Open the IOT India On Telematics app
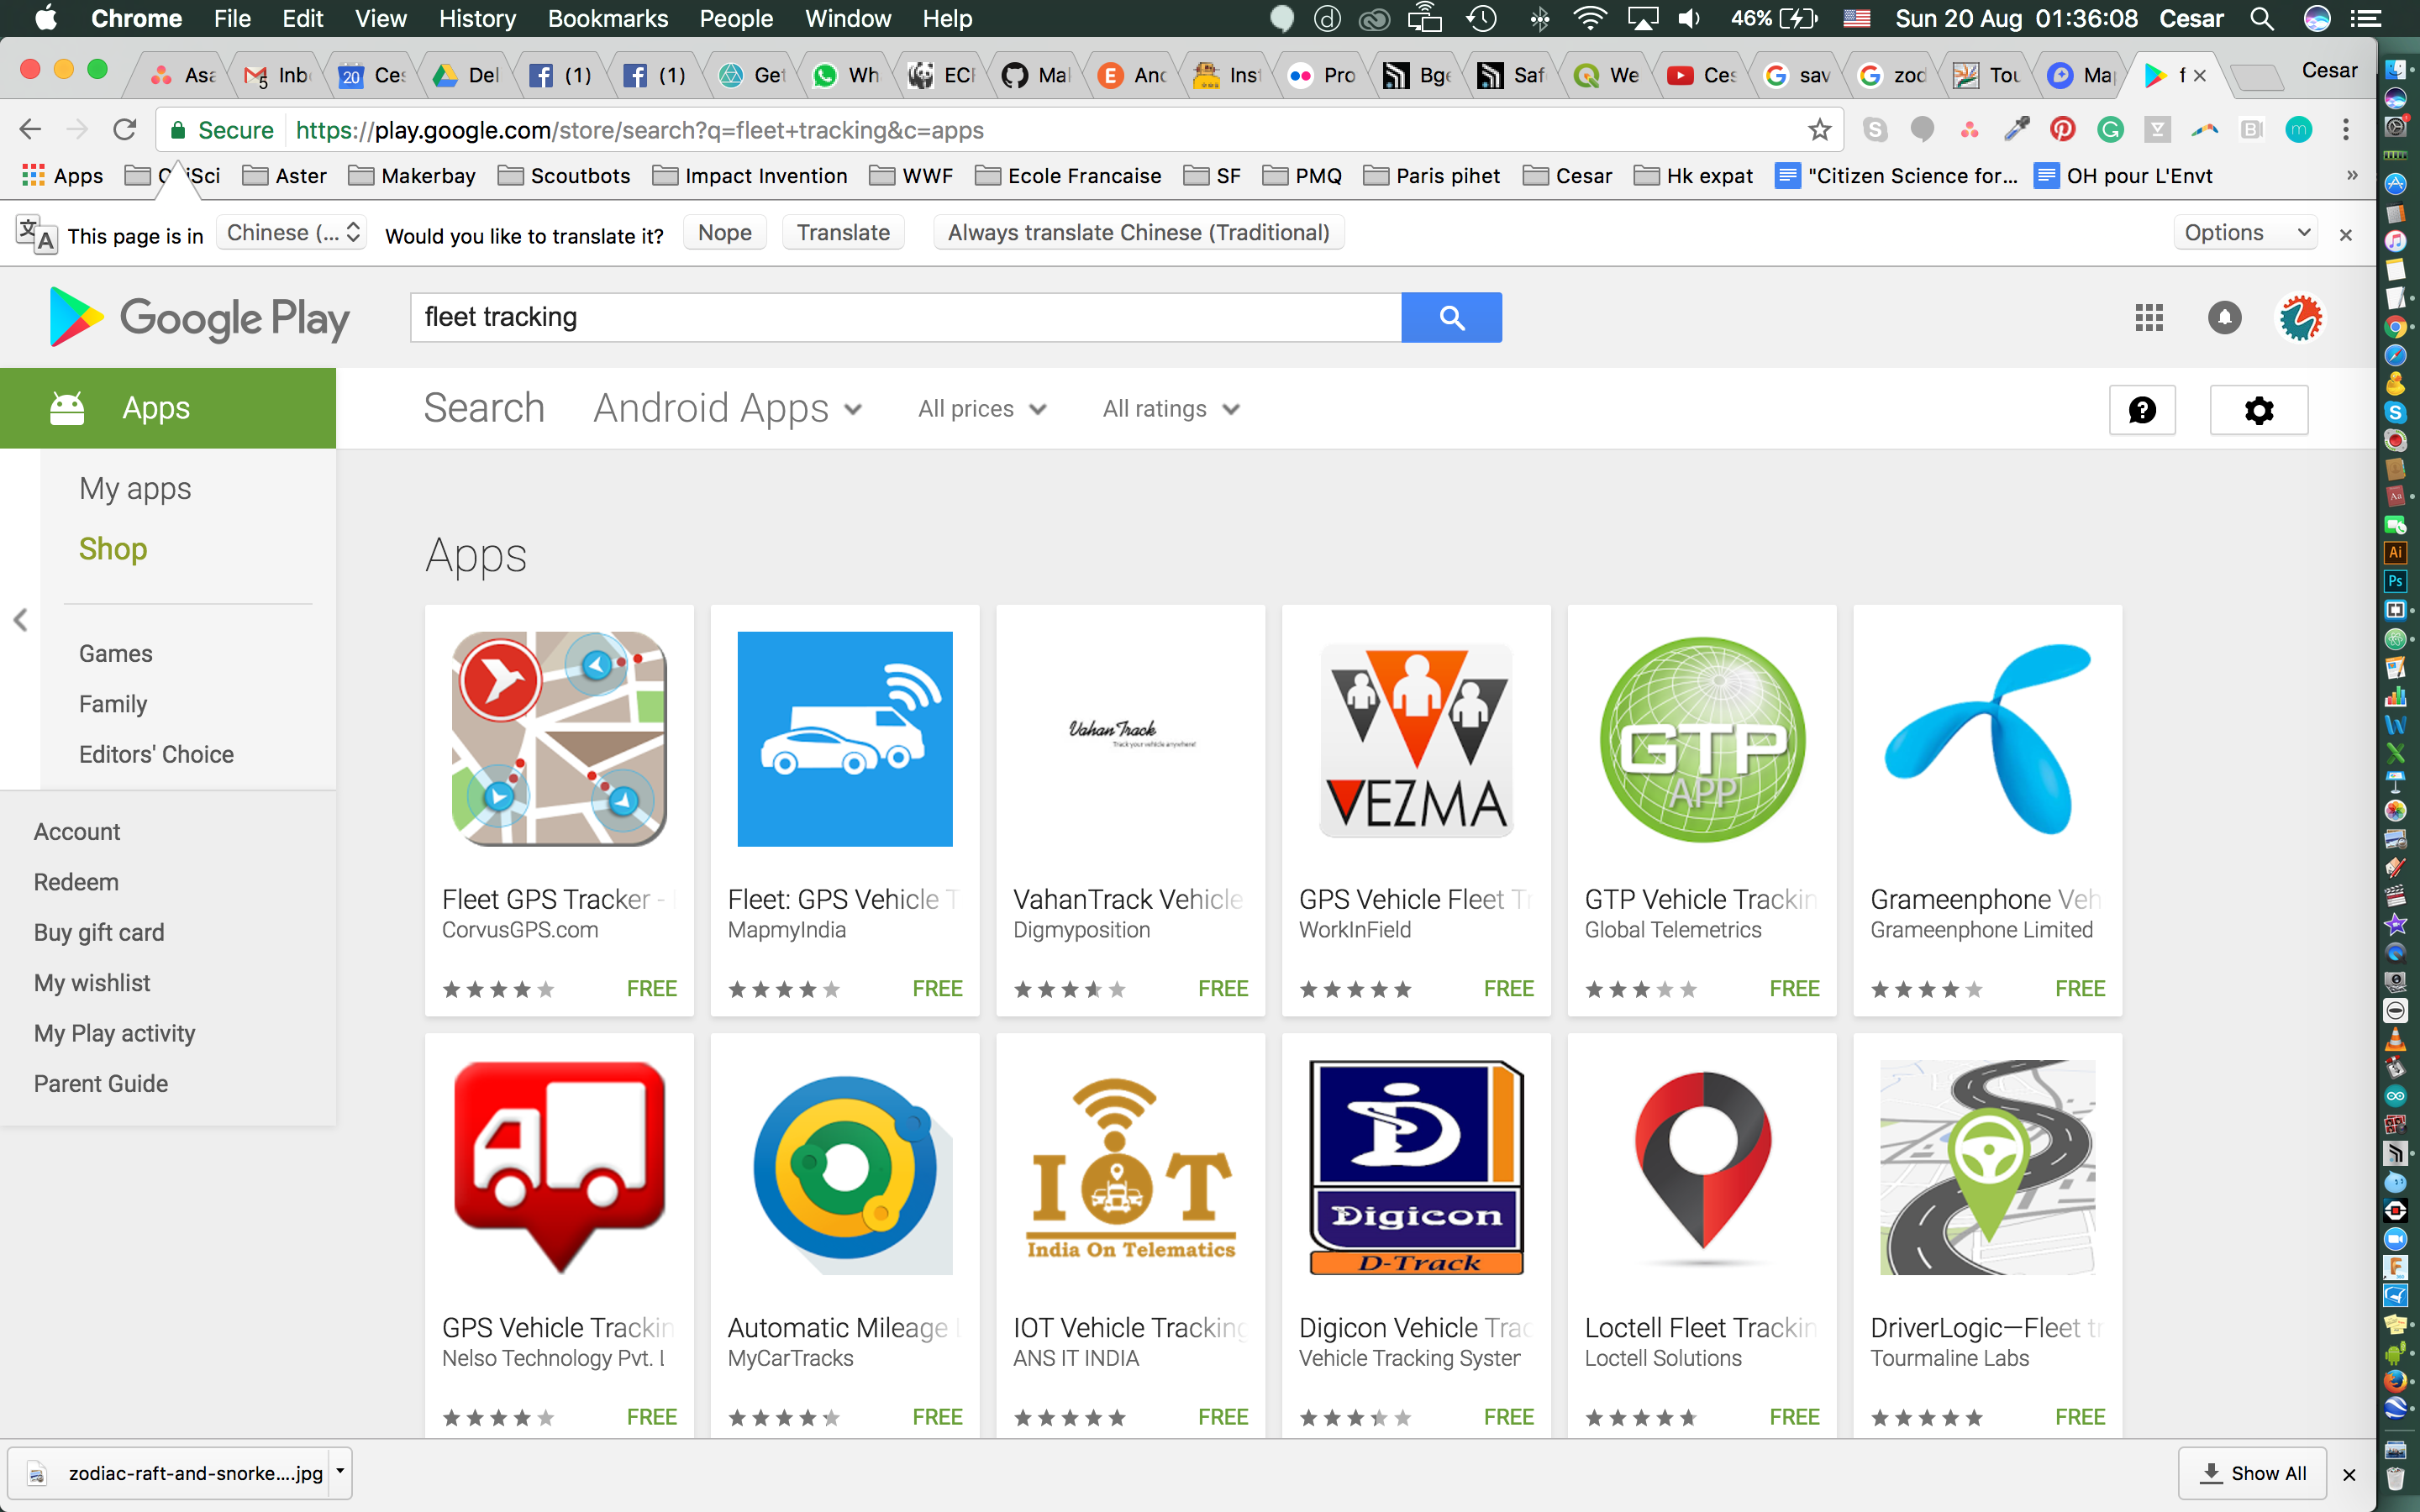This screenshot has width=2420, height=1512. tap(1131, 1167)
